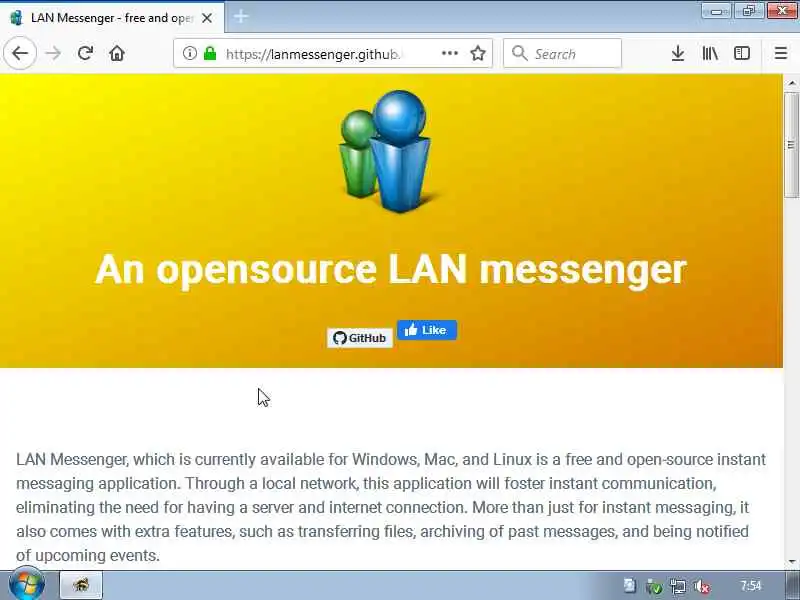The height and width of the screenshot is (600, 800).
Task: Click the muted volume tray icon
Action: click(x=702, y=586)
